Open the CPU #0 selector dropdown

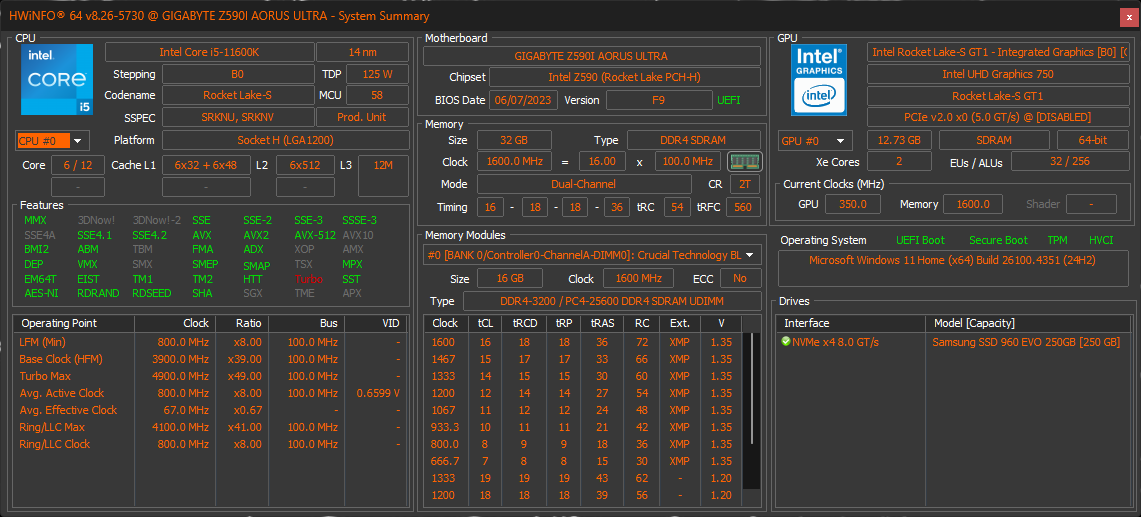(x=52, y=141)
